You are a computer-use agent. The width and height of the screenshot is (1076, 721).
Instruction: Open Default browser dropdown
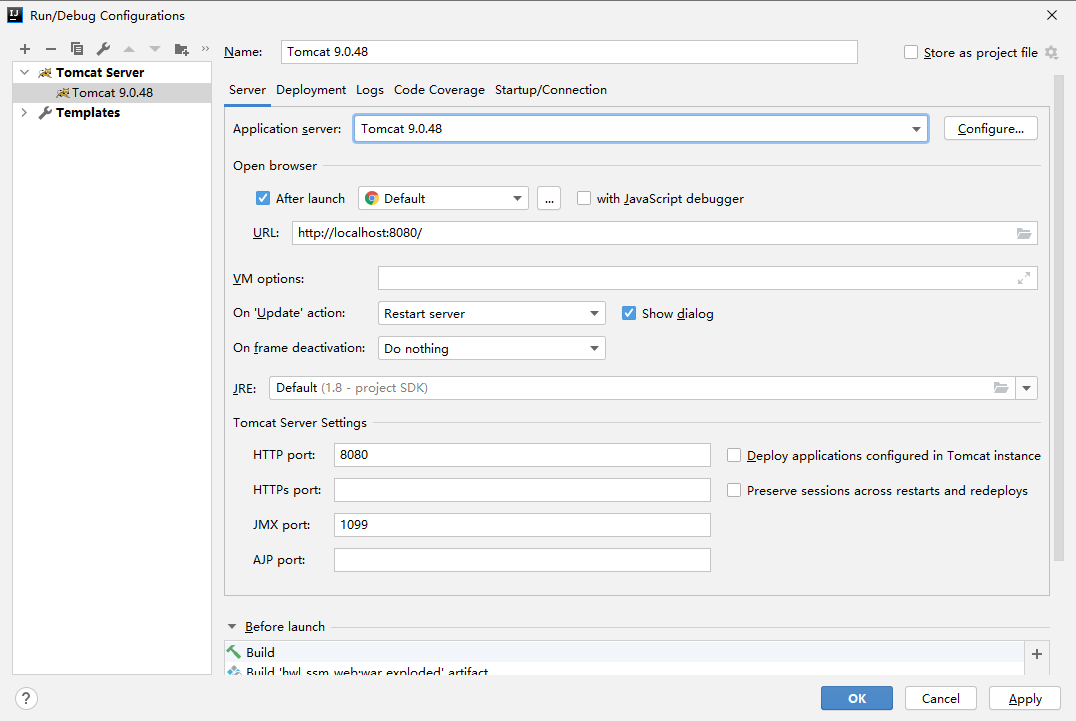(443, 198)
